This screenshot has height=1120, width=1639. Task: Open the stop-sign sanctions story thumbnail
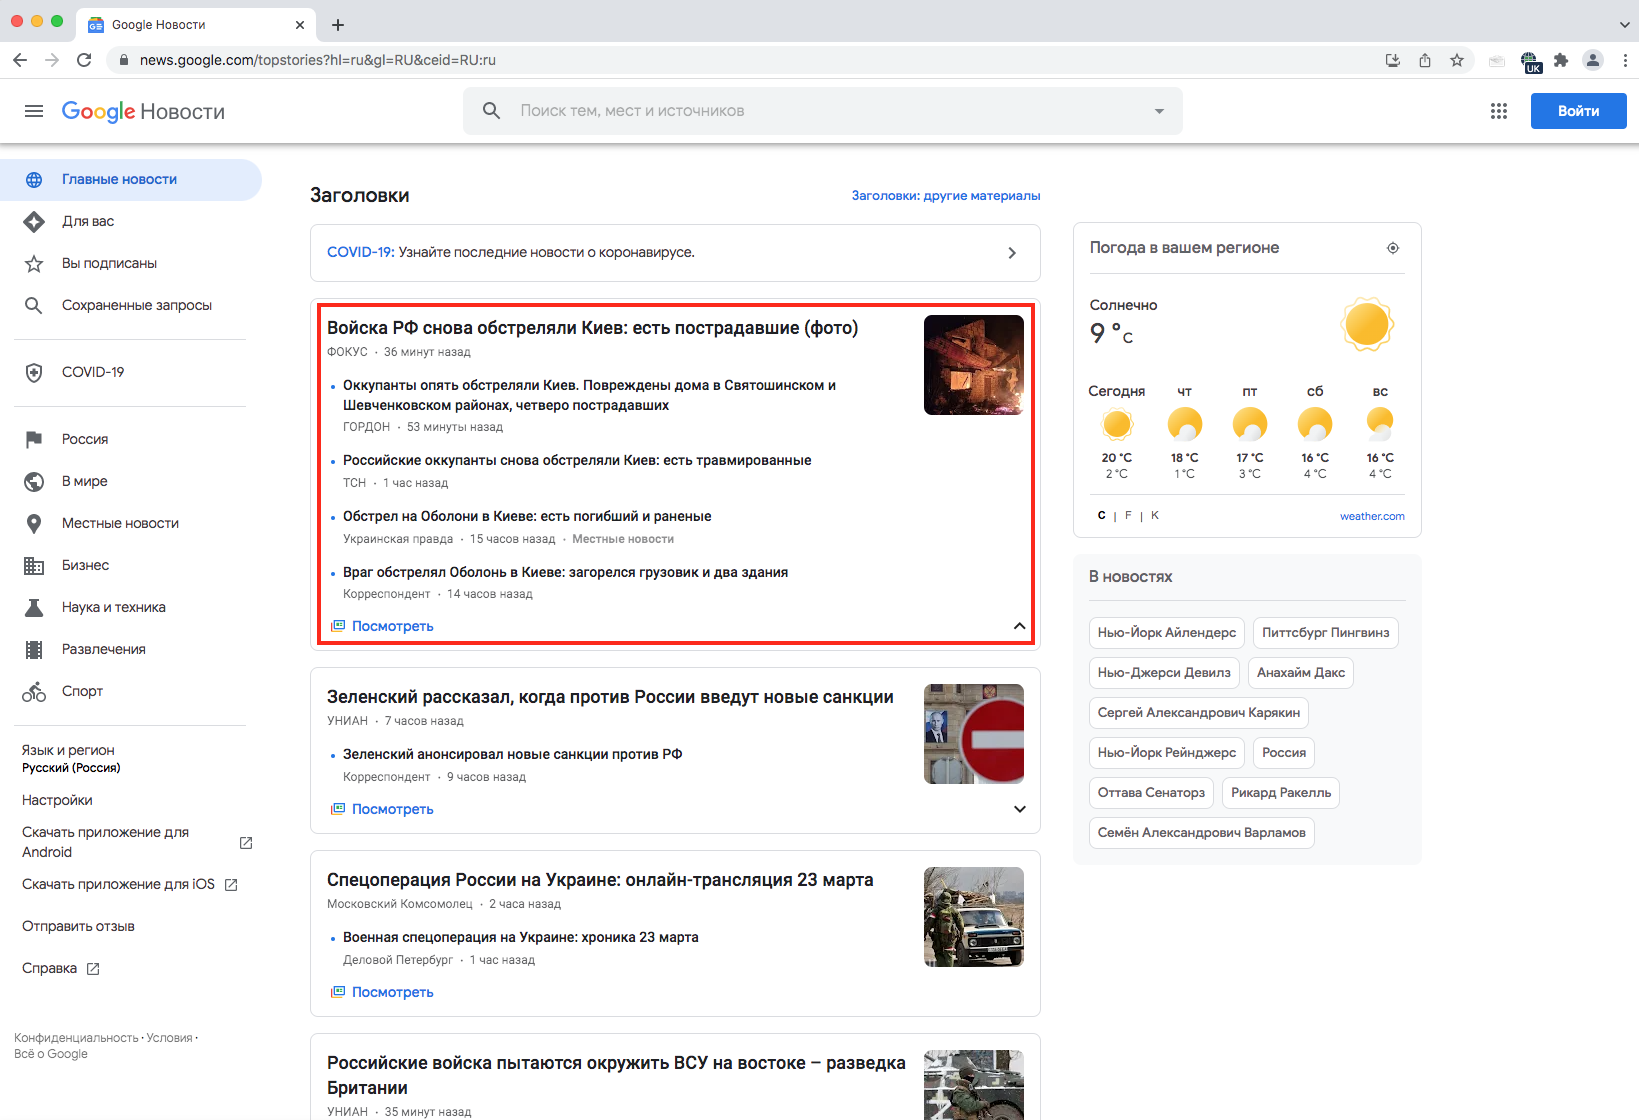pyautogui.click(x=974, y=734)
